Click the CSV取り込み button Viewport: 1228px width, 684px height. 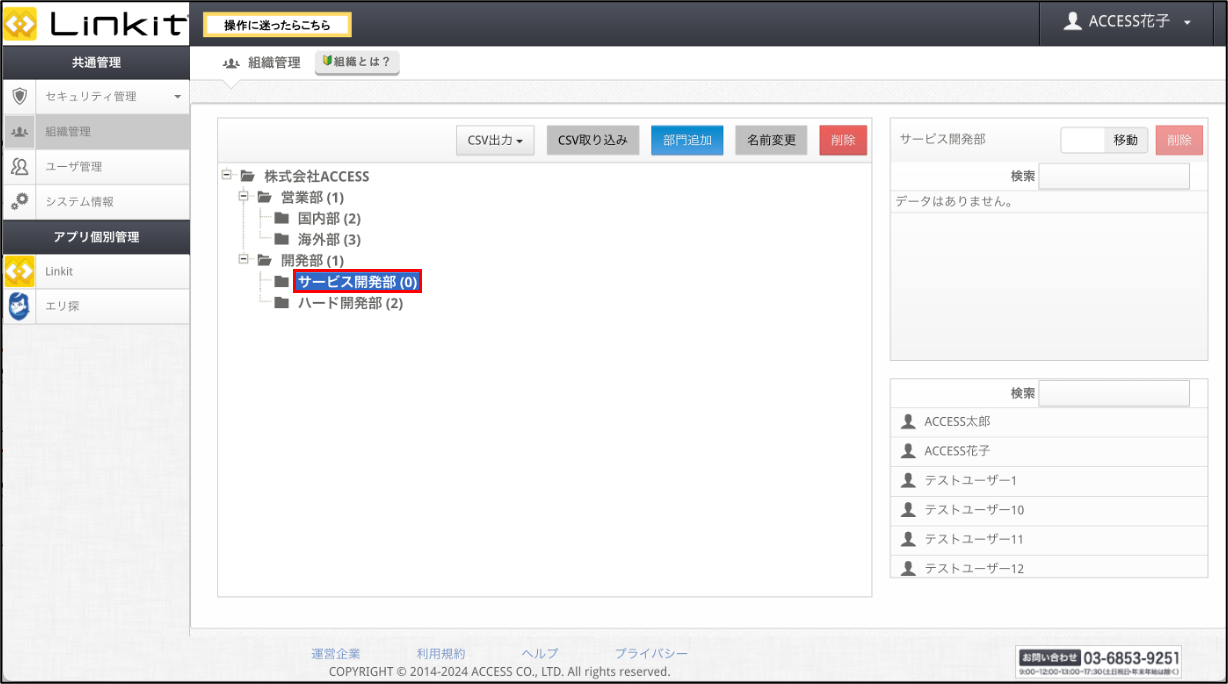click(x=592, y=140)
